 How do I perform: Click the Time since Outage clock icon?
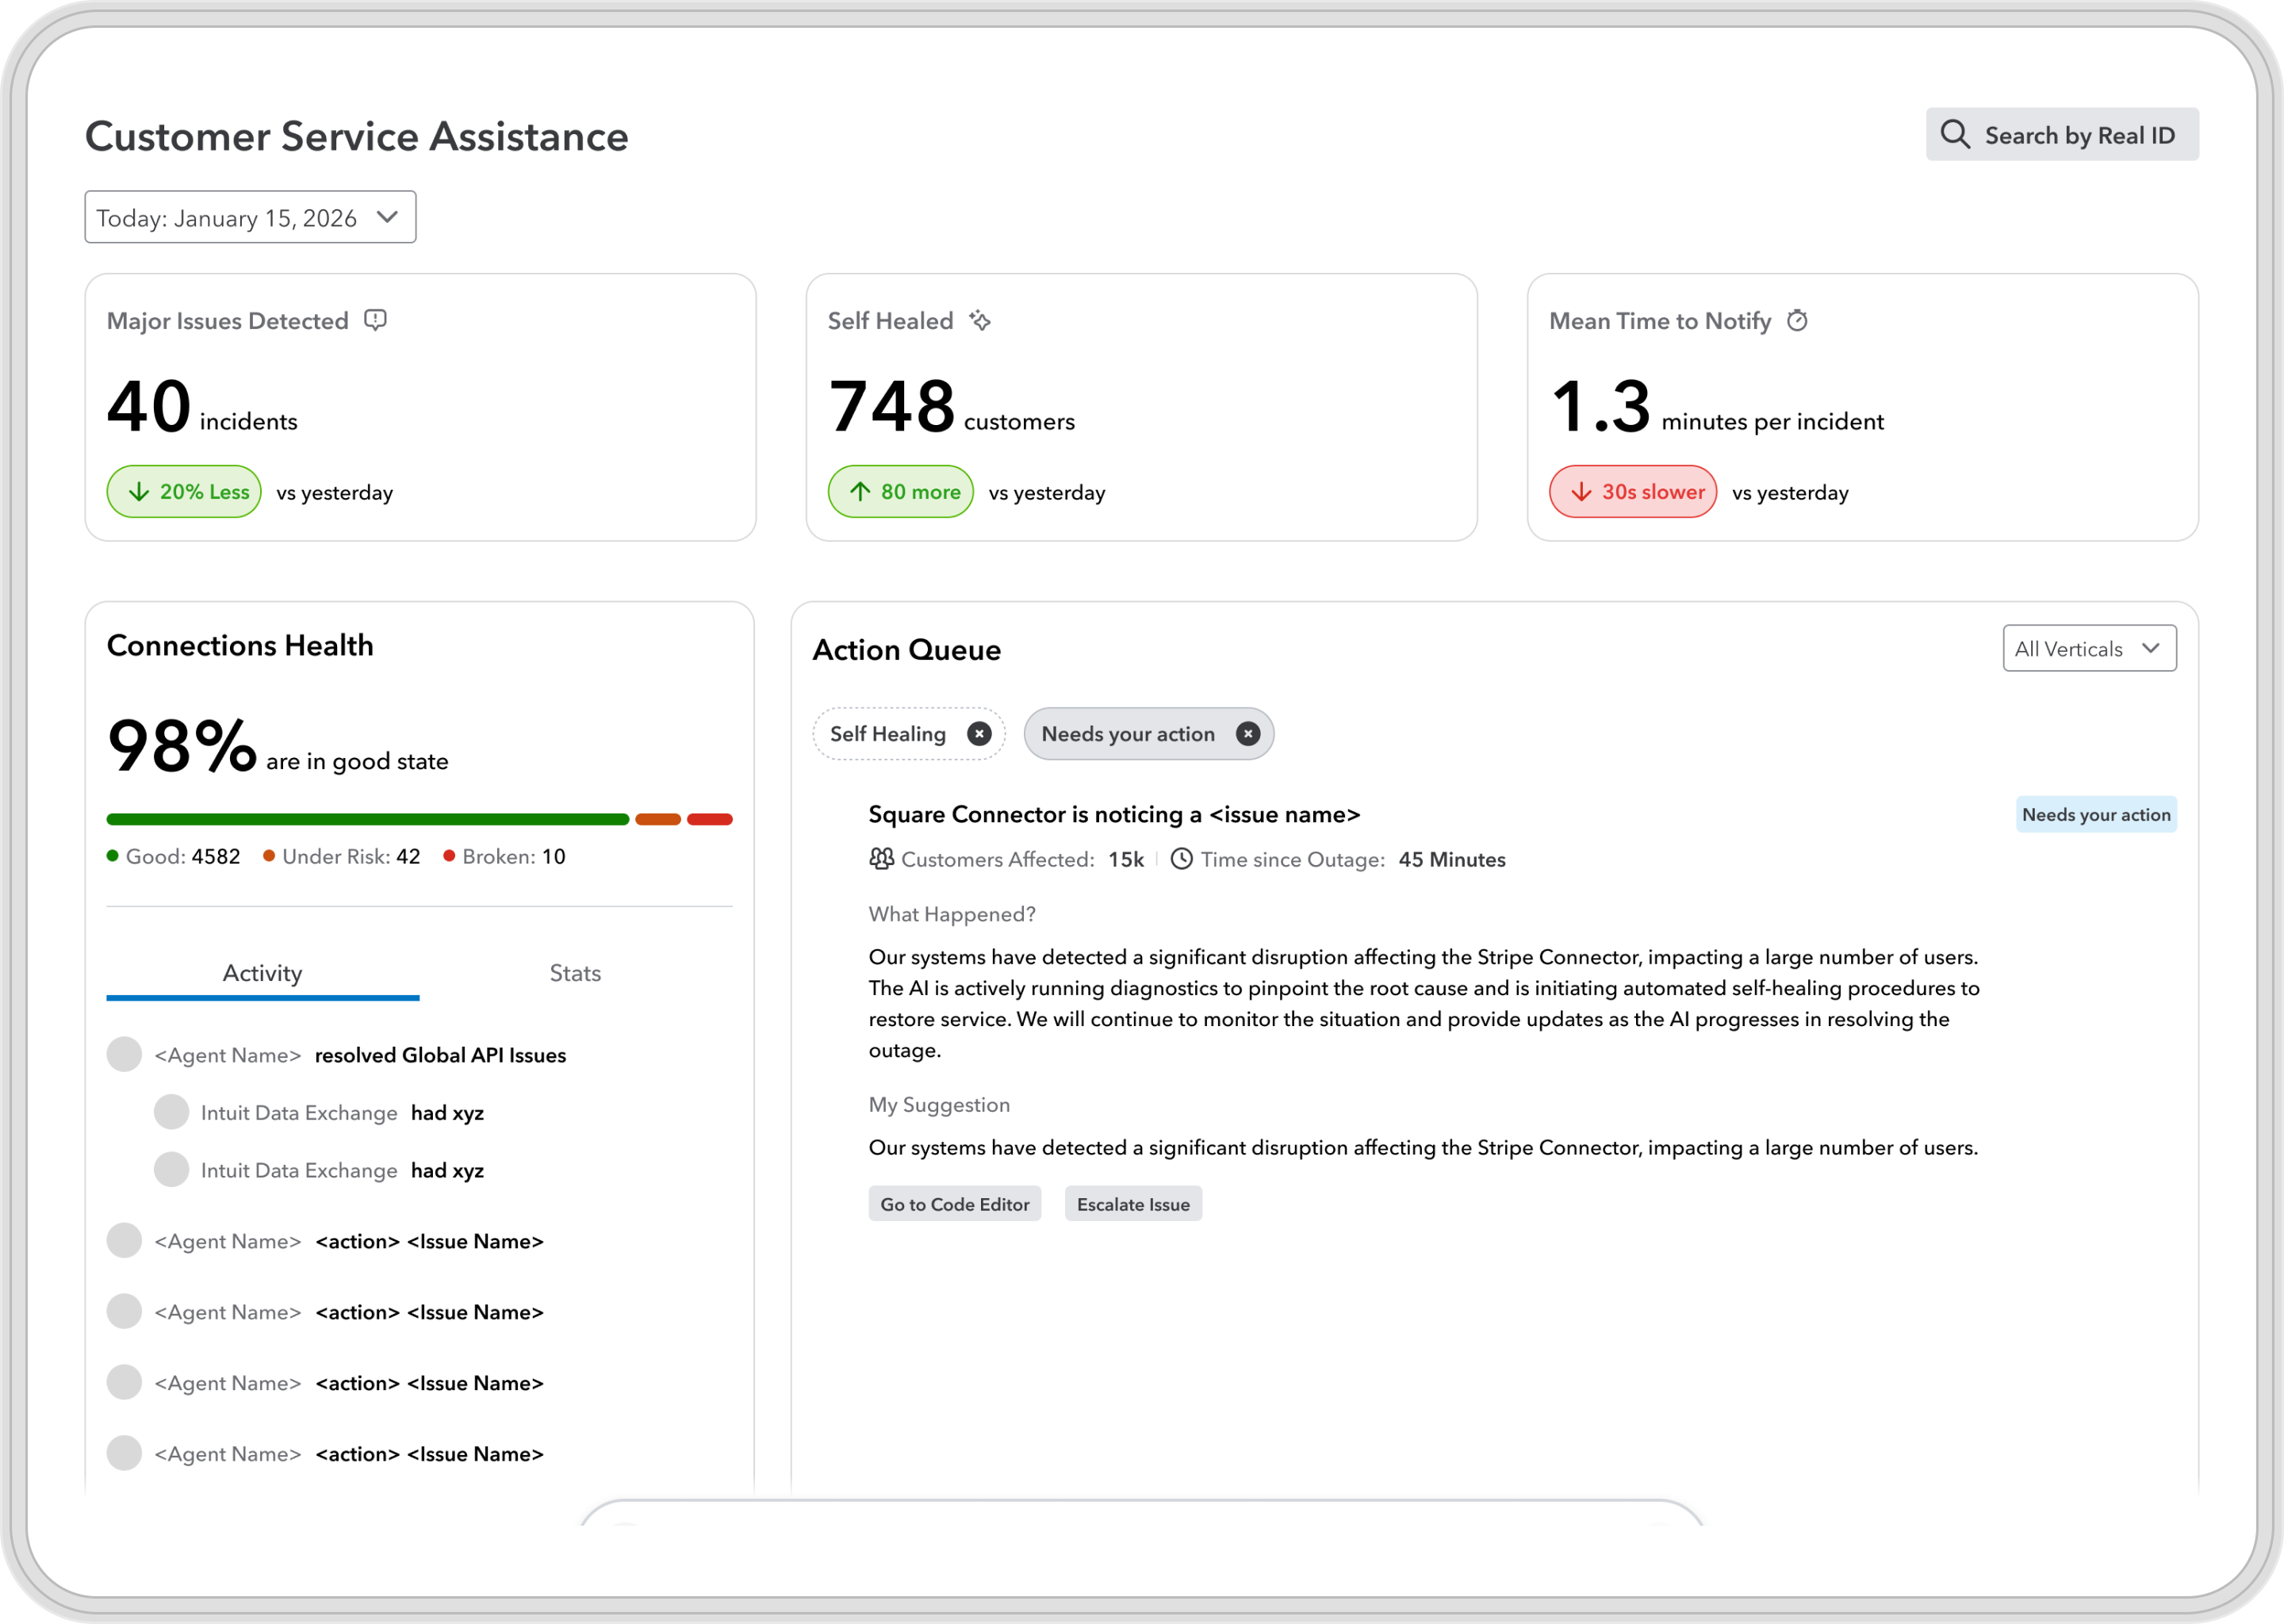(x=1181, y=859)
